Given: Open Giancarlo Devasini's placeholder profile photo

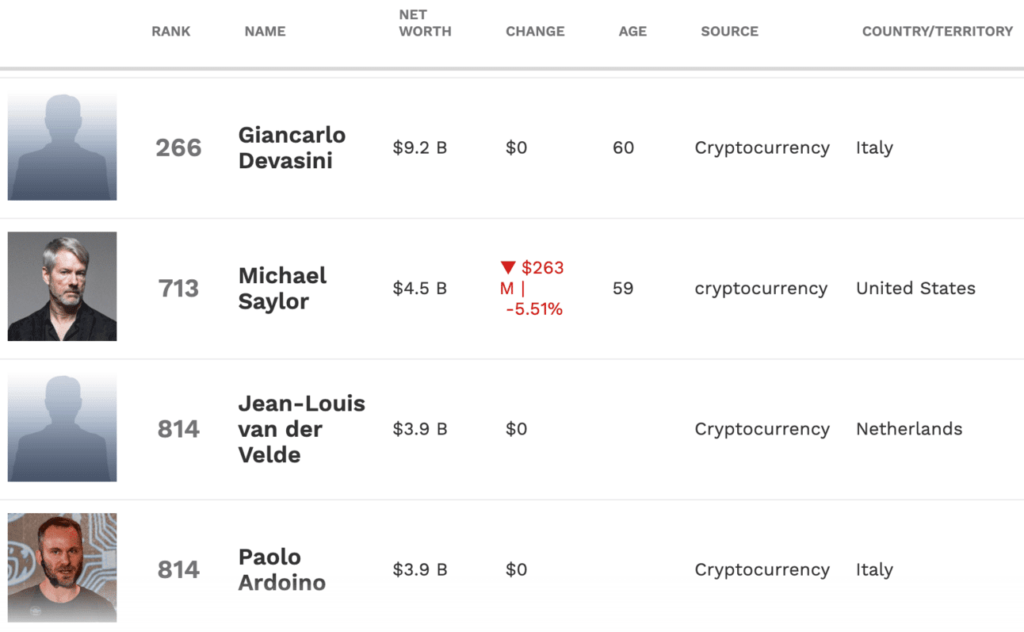Looking at the screenshot, I should pos(62,147).
